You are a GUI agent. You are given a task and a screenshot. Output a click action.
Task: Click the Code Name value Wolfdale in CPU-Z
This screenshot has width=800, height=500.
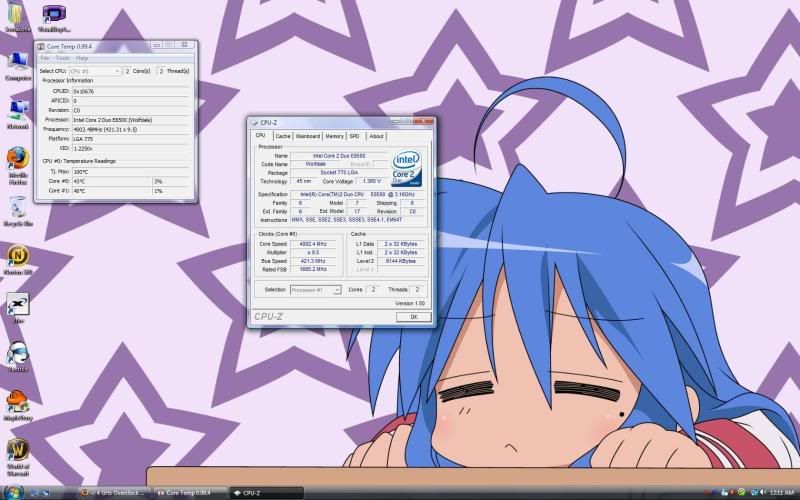pyautogui.click(x=315, y=164)
